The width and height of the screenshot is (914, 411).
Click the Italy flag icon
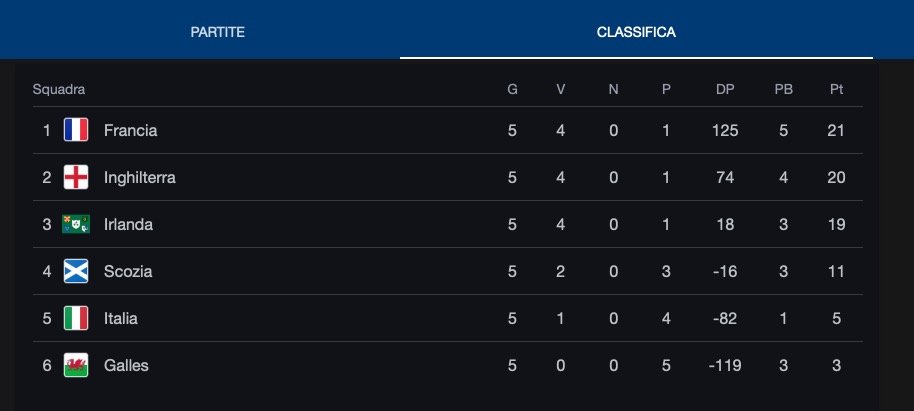76,318
